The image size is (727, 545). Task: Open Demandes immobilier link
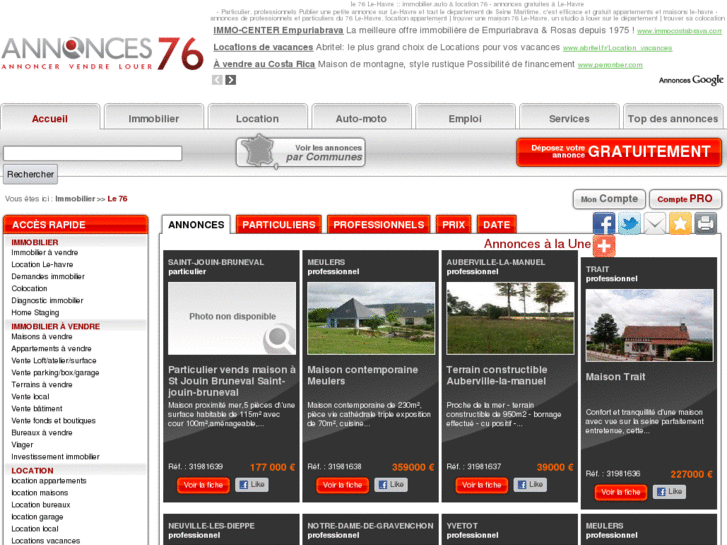[48, 276]
